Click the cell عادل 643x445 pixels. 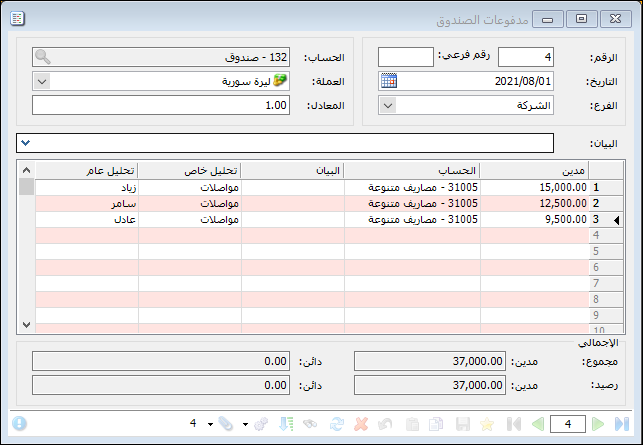pos(87,219)
